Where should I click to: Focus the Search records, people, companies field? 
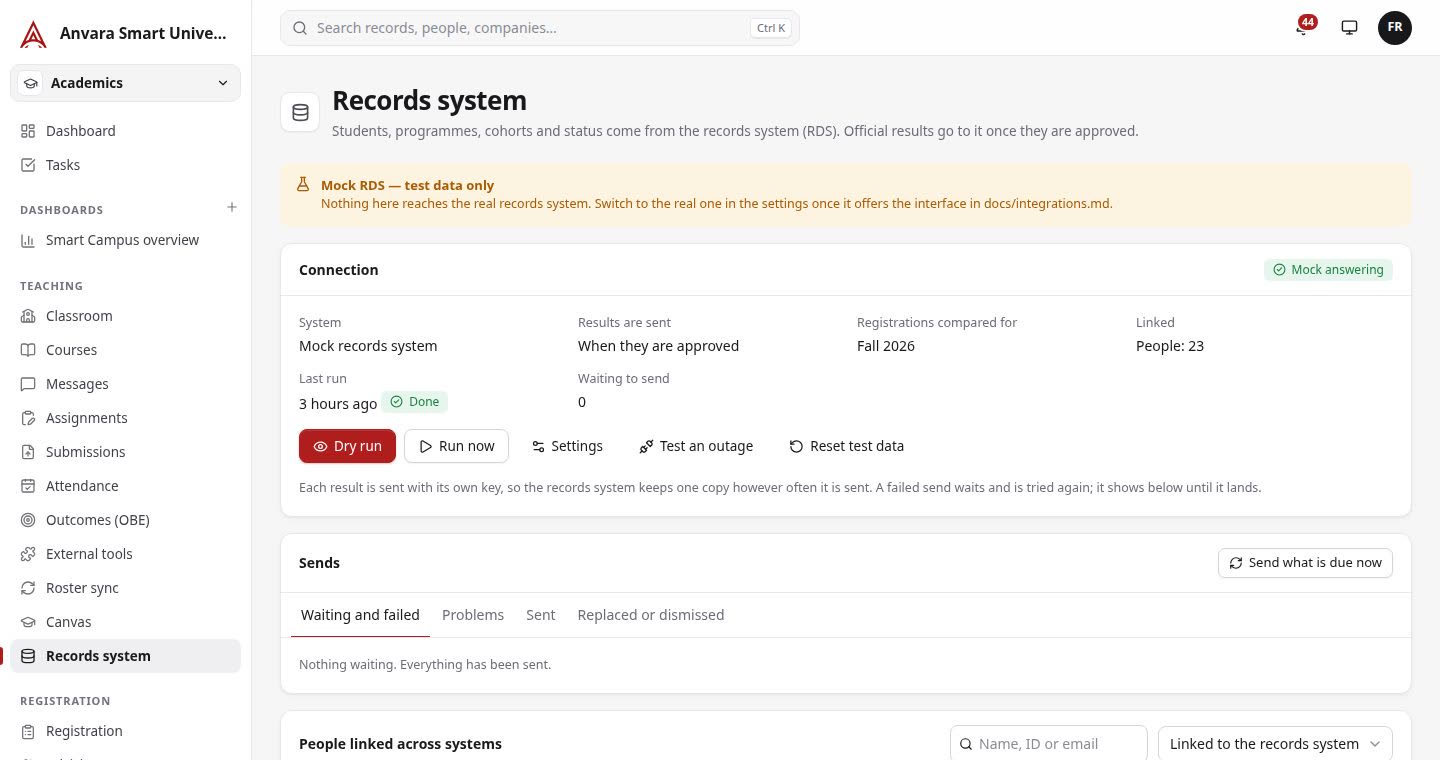(x=540, y=28)
